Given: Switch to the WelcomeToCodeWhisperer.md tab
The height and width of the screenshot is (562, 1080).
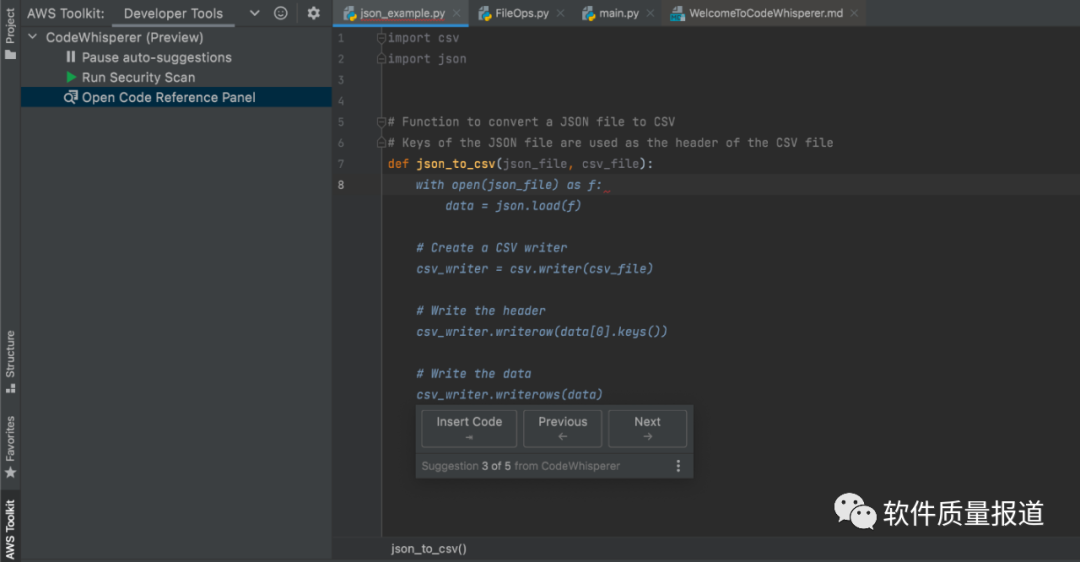Looking at the screenshot, I should [766, 13].
